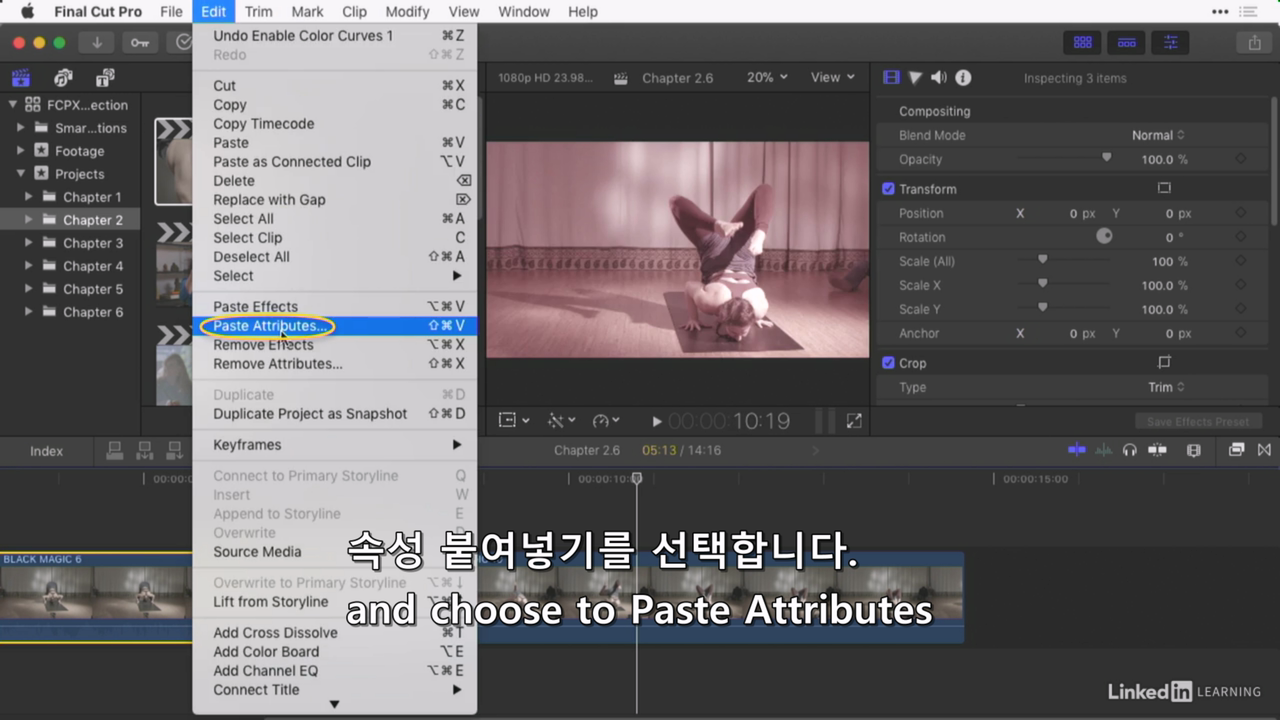This screenshot has width=1280, height=720.
Task: Expand the Footage event
Action: (x=21, y=150)
